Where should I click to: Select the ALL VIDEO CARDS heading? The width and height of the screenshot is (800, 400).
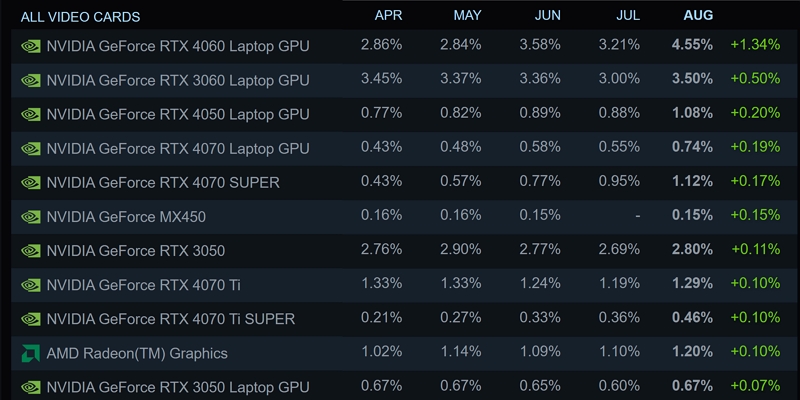tap(80, 17)
